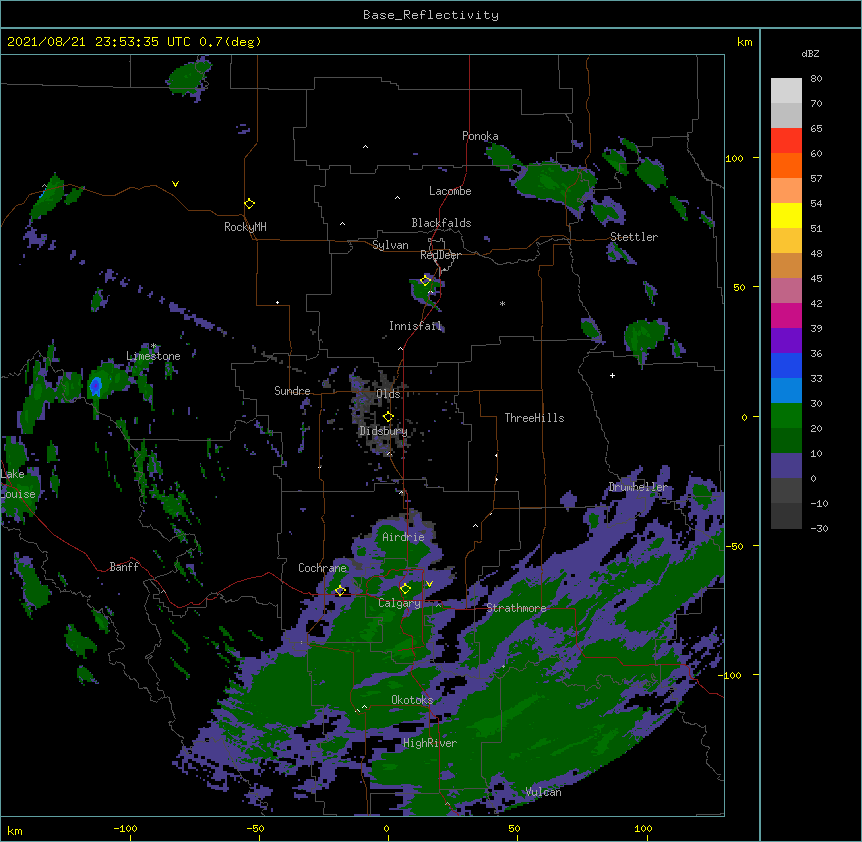Click the RedDeer city label

pyautogui.click(x=440, y=255)
